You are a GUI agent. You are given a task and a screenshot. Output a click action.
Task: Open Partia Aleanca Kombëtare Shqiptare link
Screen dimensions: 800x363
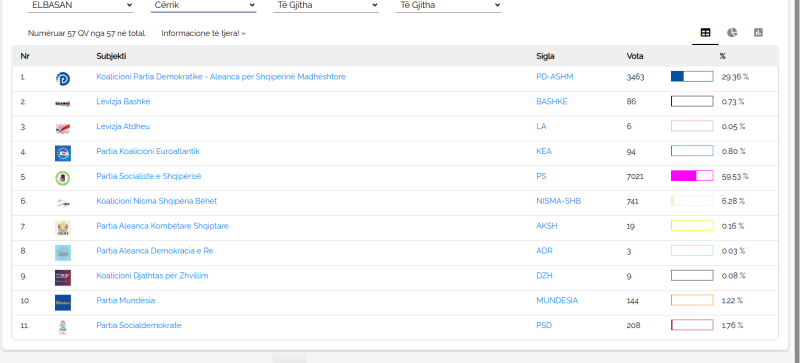162,226
